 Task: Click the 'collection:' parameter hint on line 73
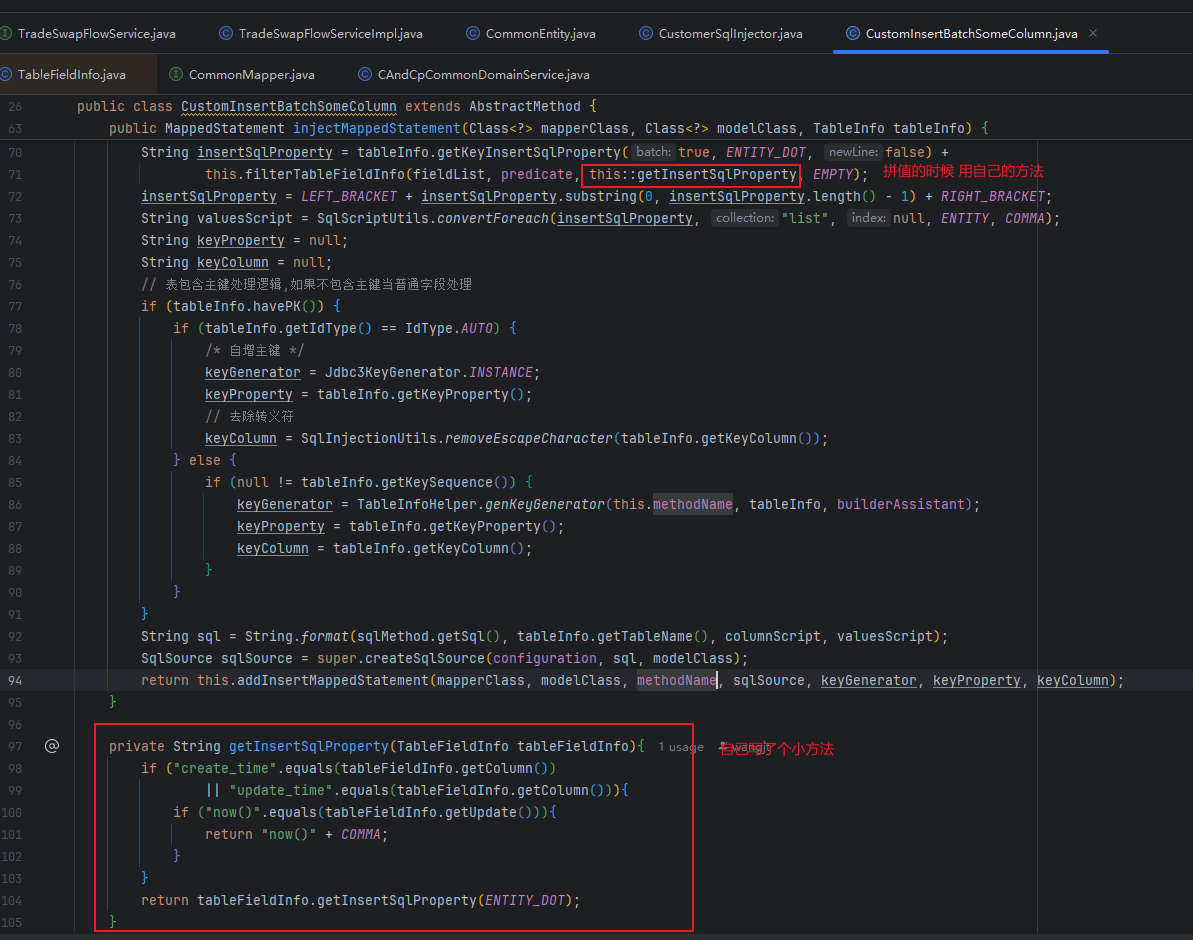745,218
